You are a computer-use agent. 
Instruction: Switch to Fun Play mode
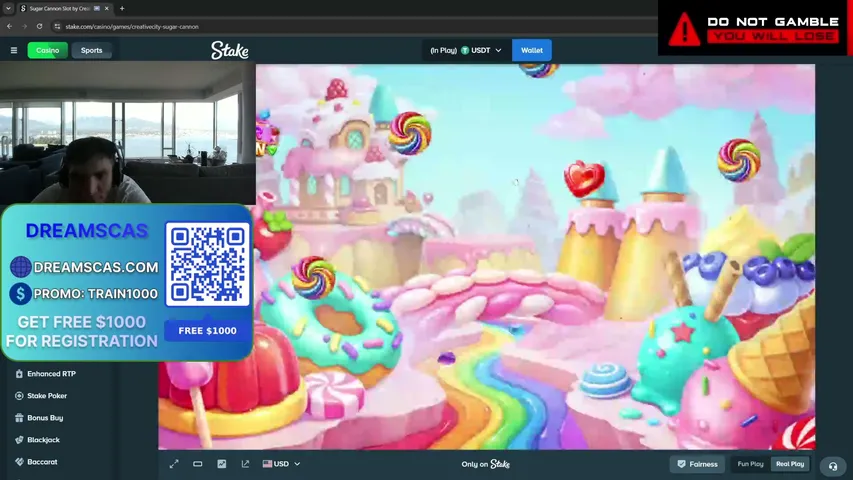(750, 464)
